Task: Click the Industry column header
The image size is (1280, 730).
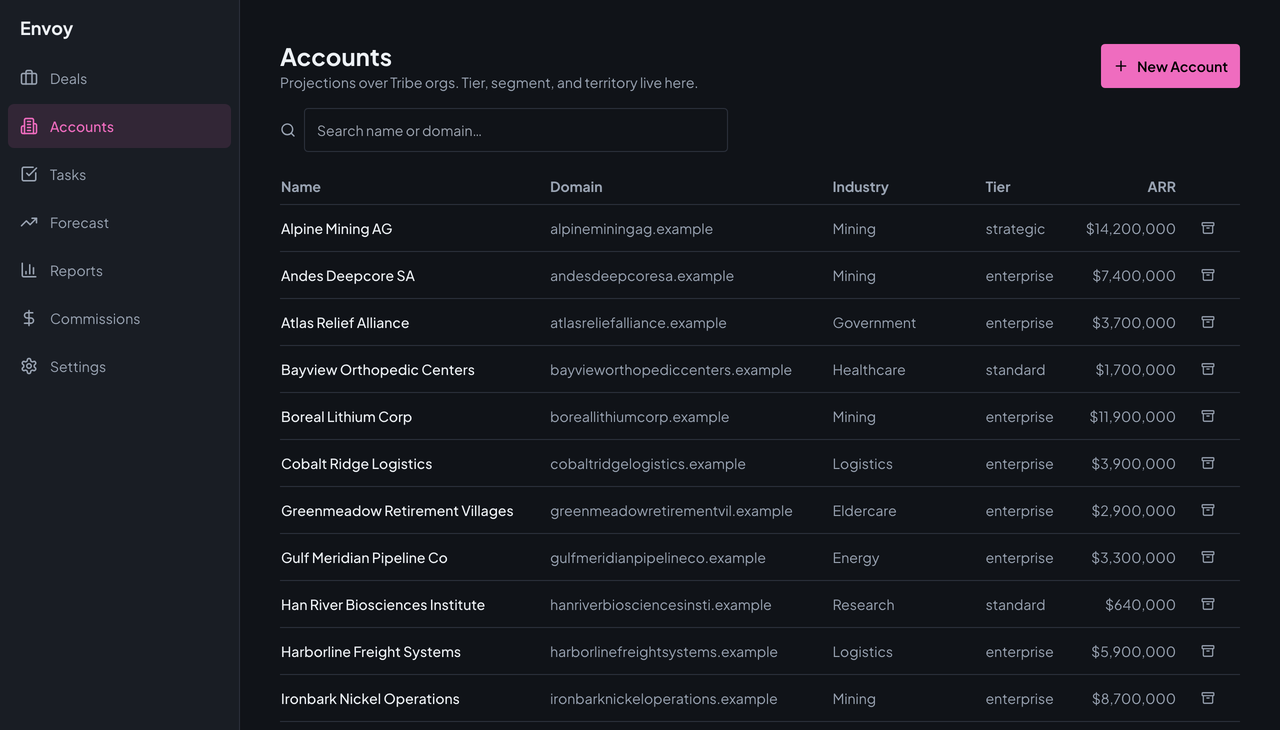Action: pyautogui.click(x=860, y=187)
